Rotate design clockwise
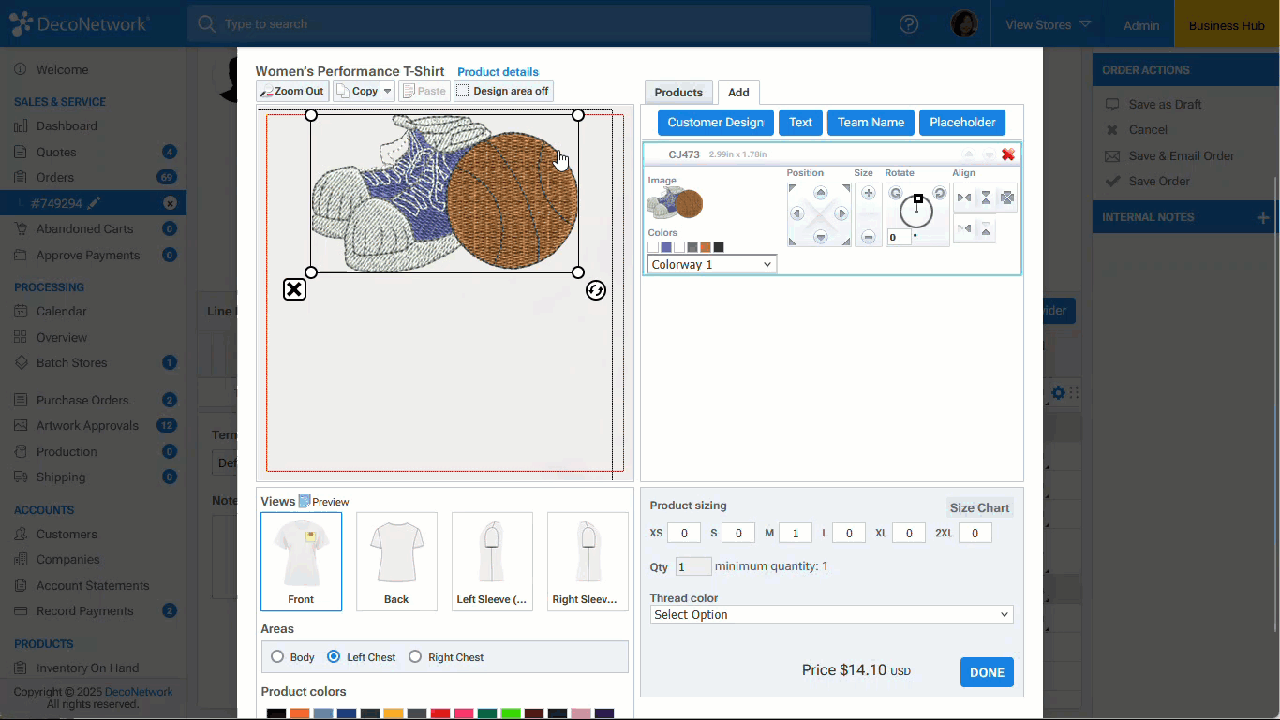1280x720 pixels. pyautogui.click(x=939, y=192)
